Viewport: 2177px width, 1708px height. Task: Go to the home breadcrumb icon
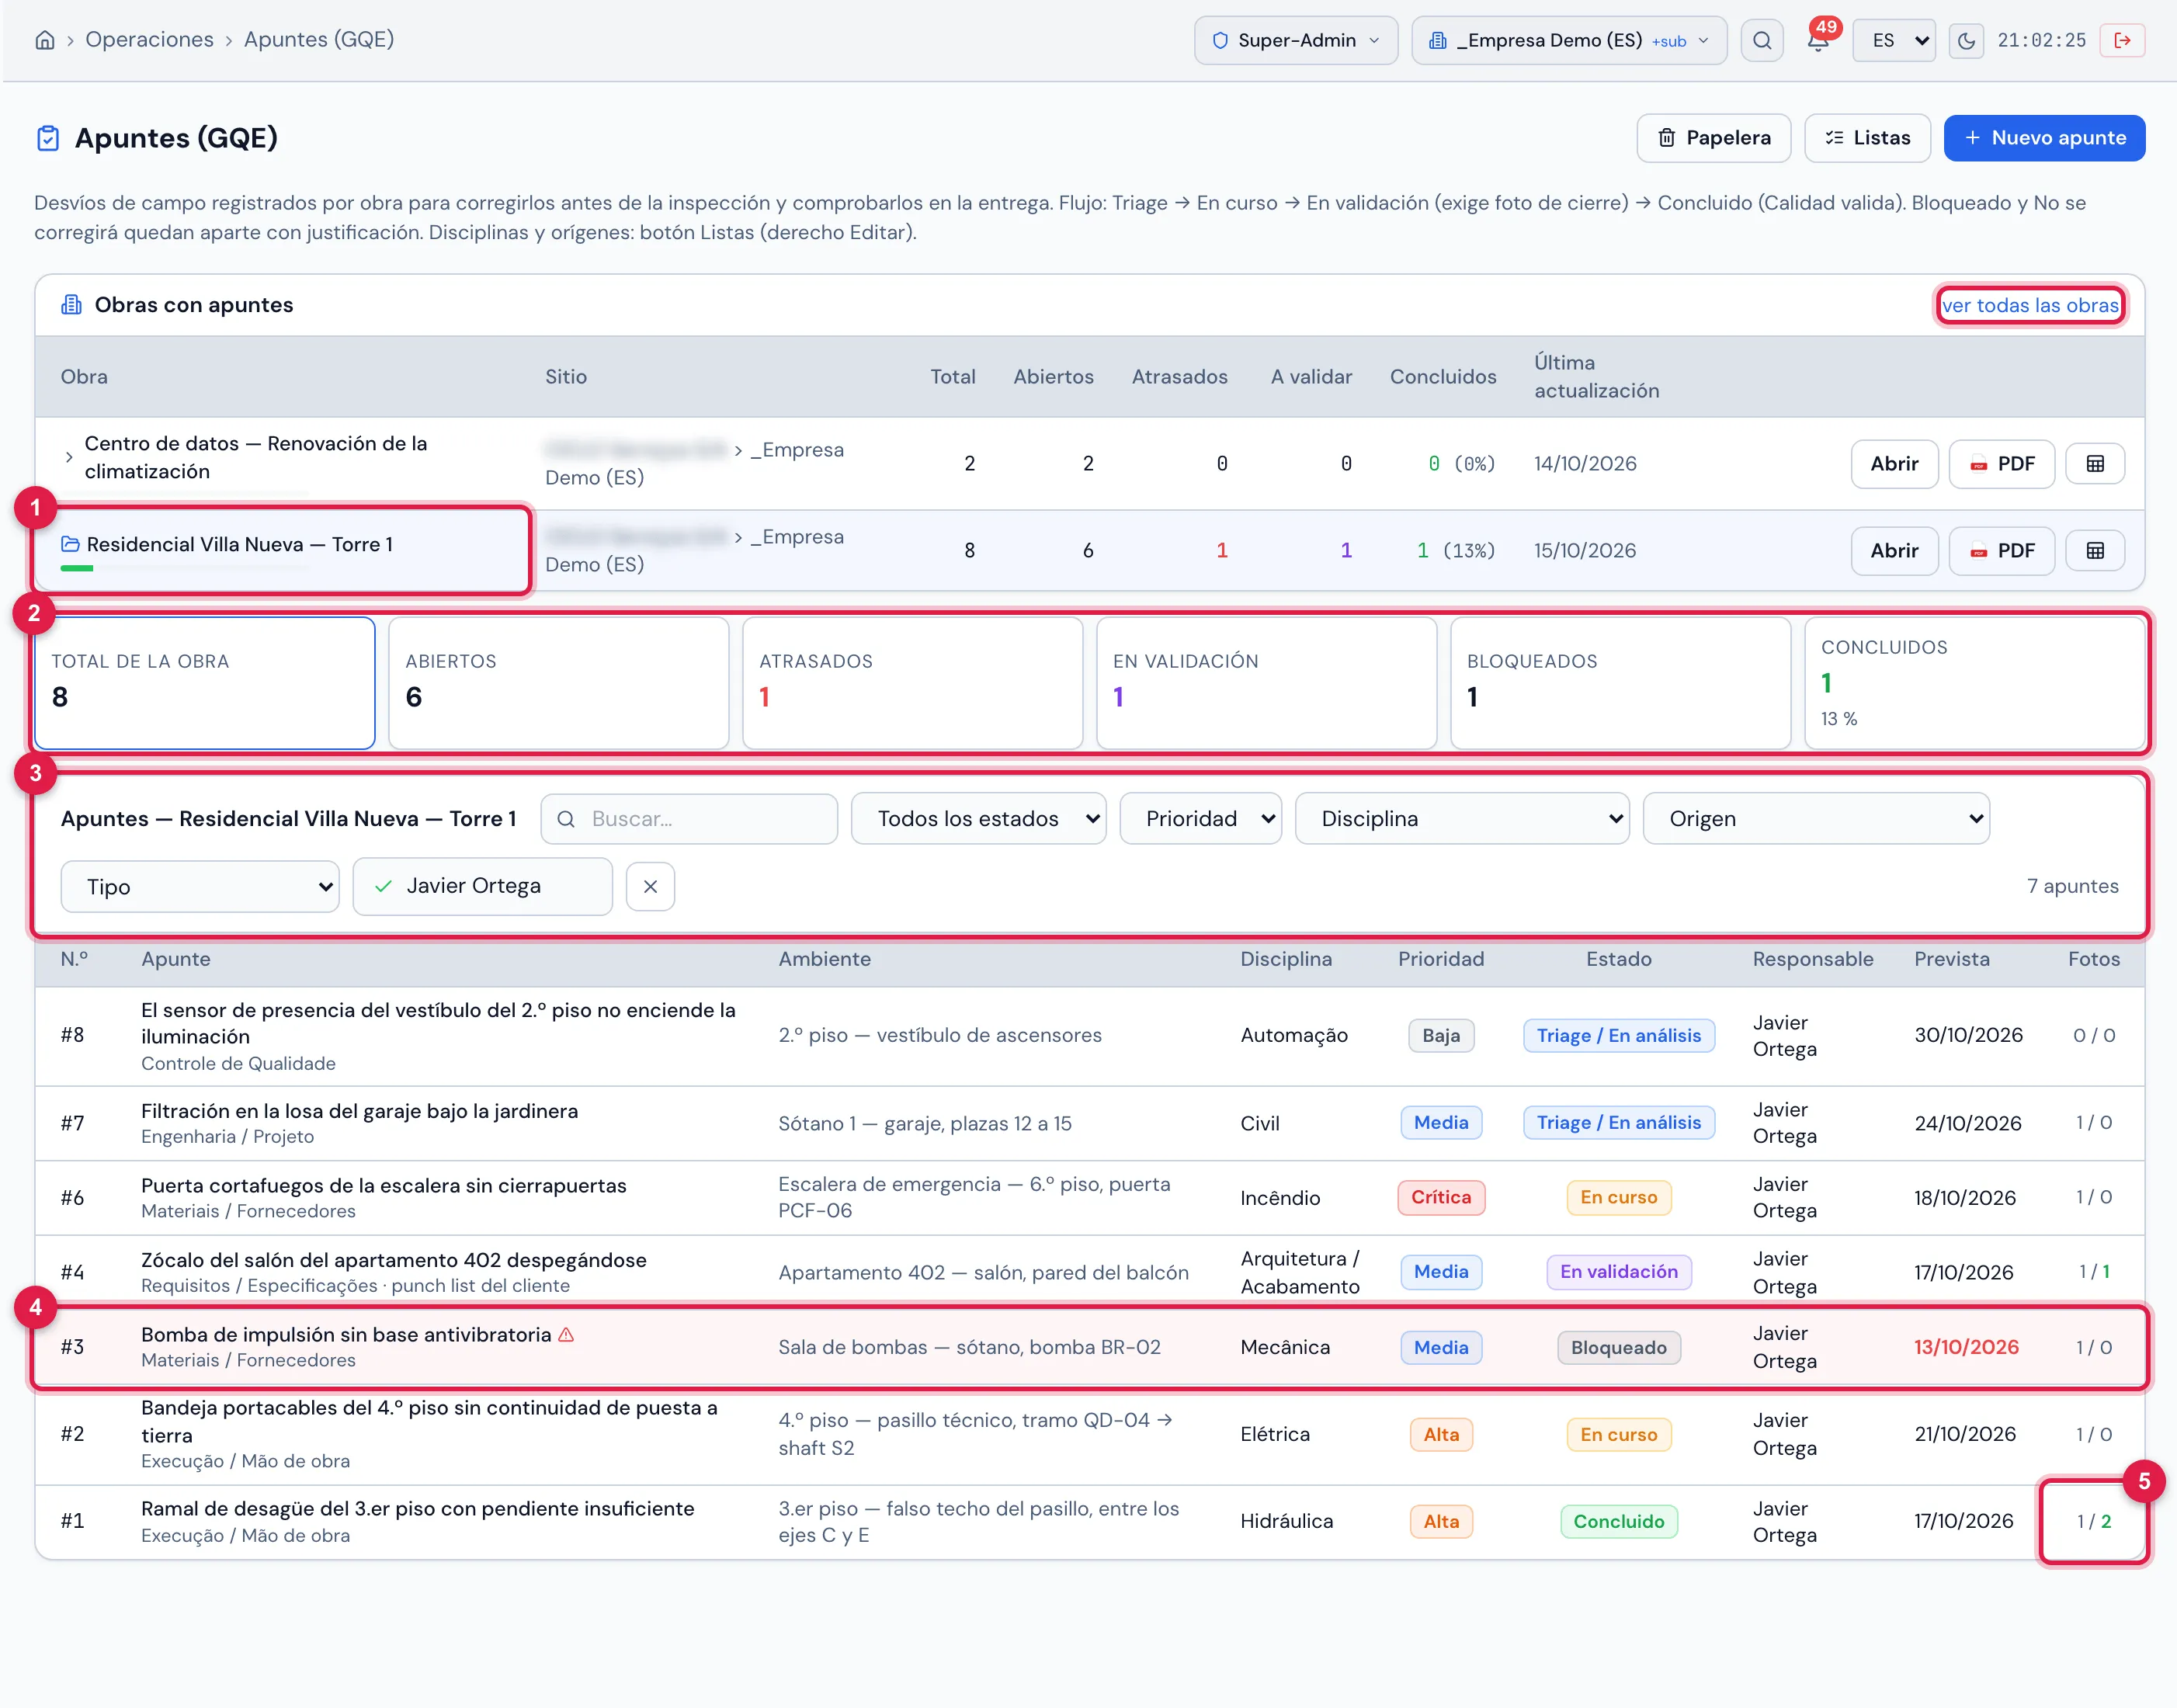tap(45, 40)
